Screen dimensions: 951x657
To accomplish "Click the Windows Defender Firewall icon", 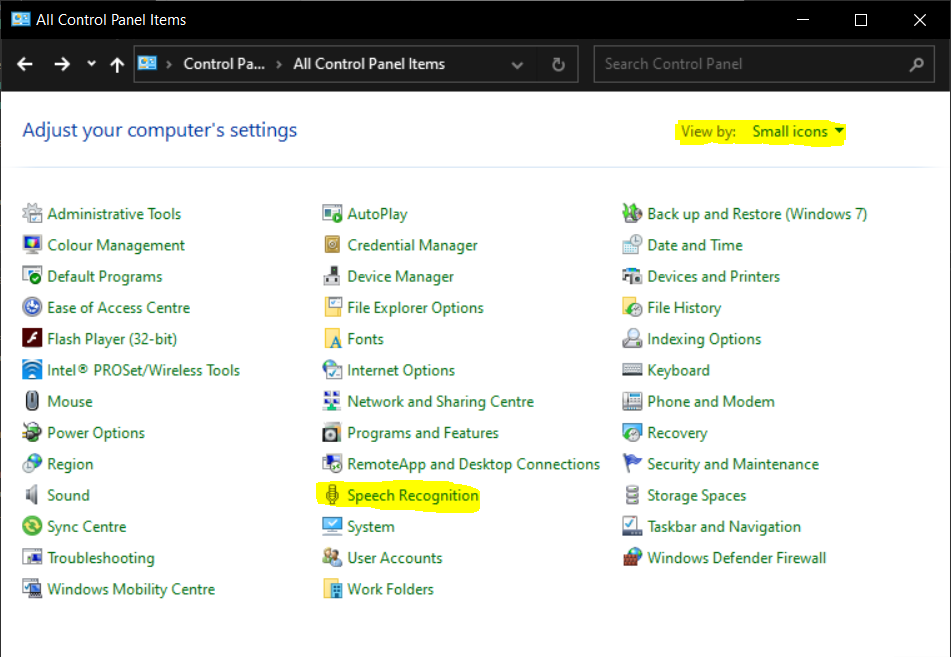I will coord(632,558).
